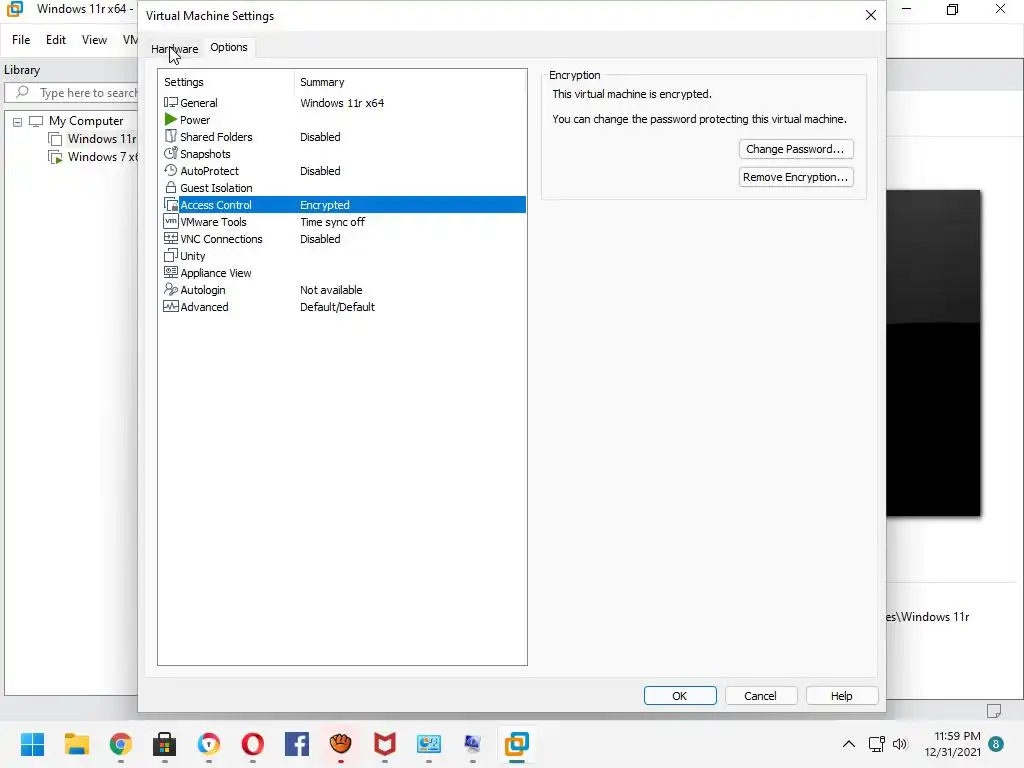Click the VMware Tools vm icon

[x=170, y=221]
